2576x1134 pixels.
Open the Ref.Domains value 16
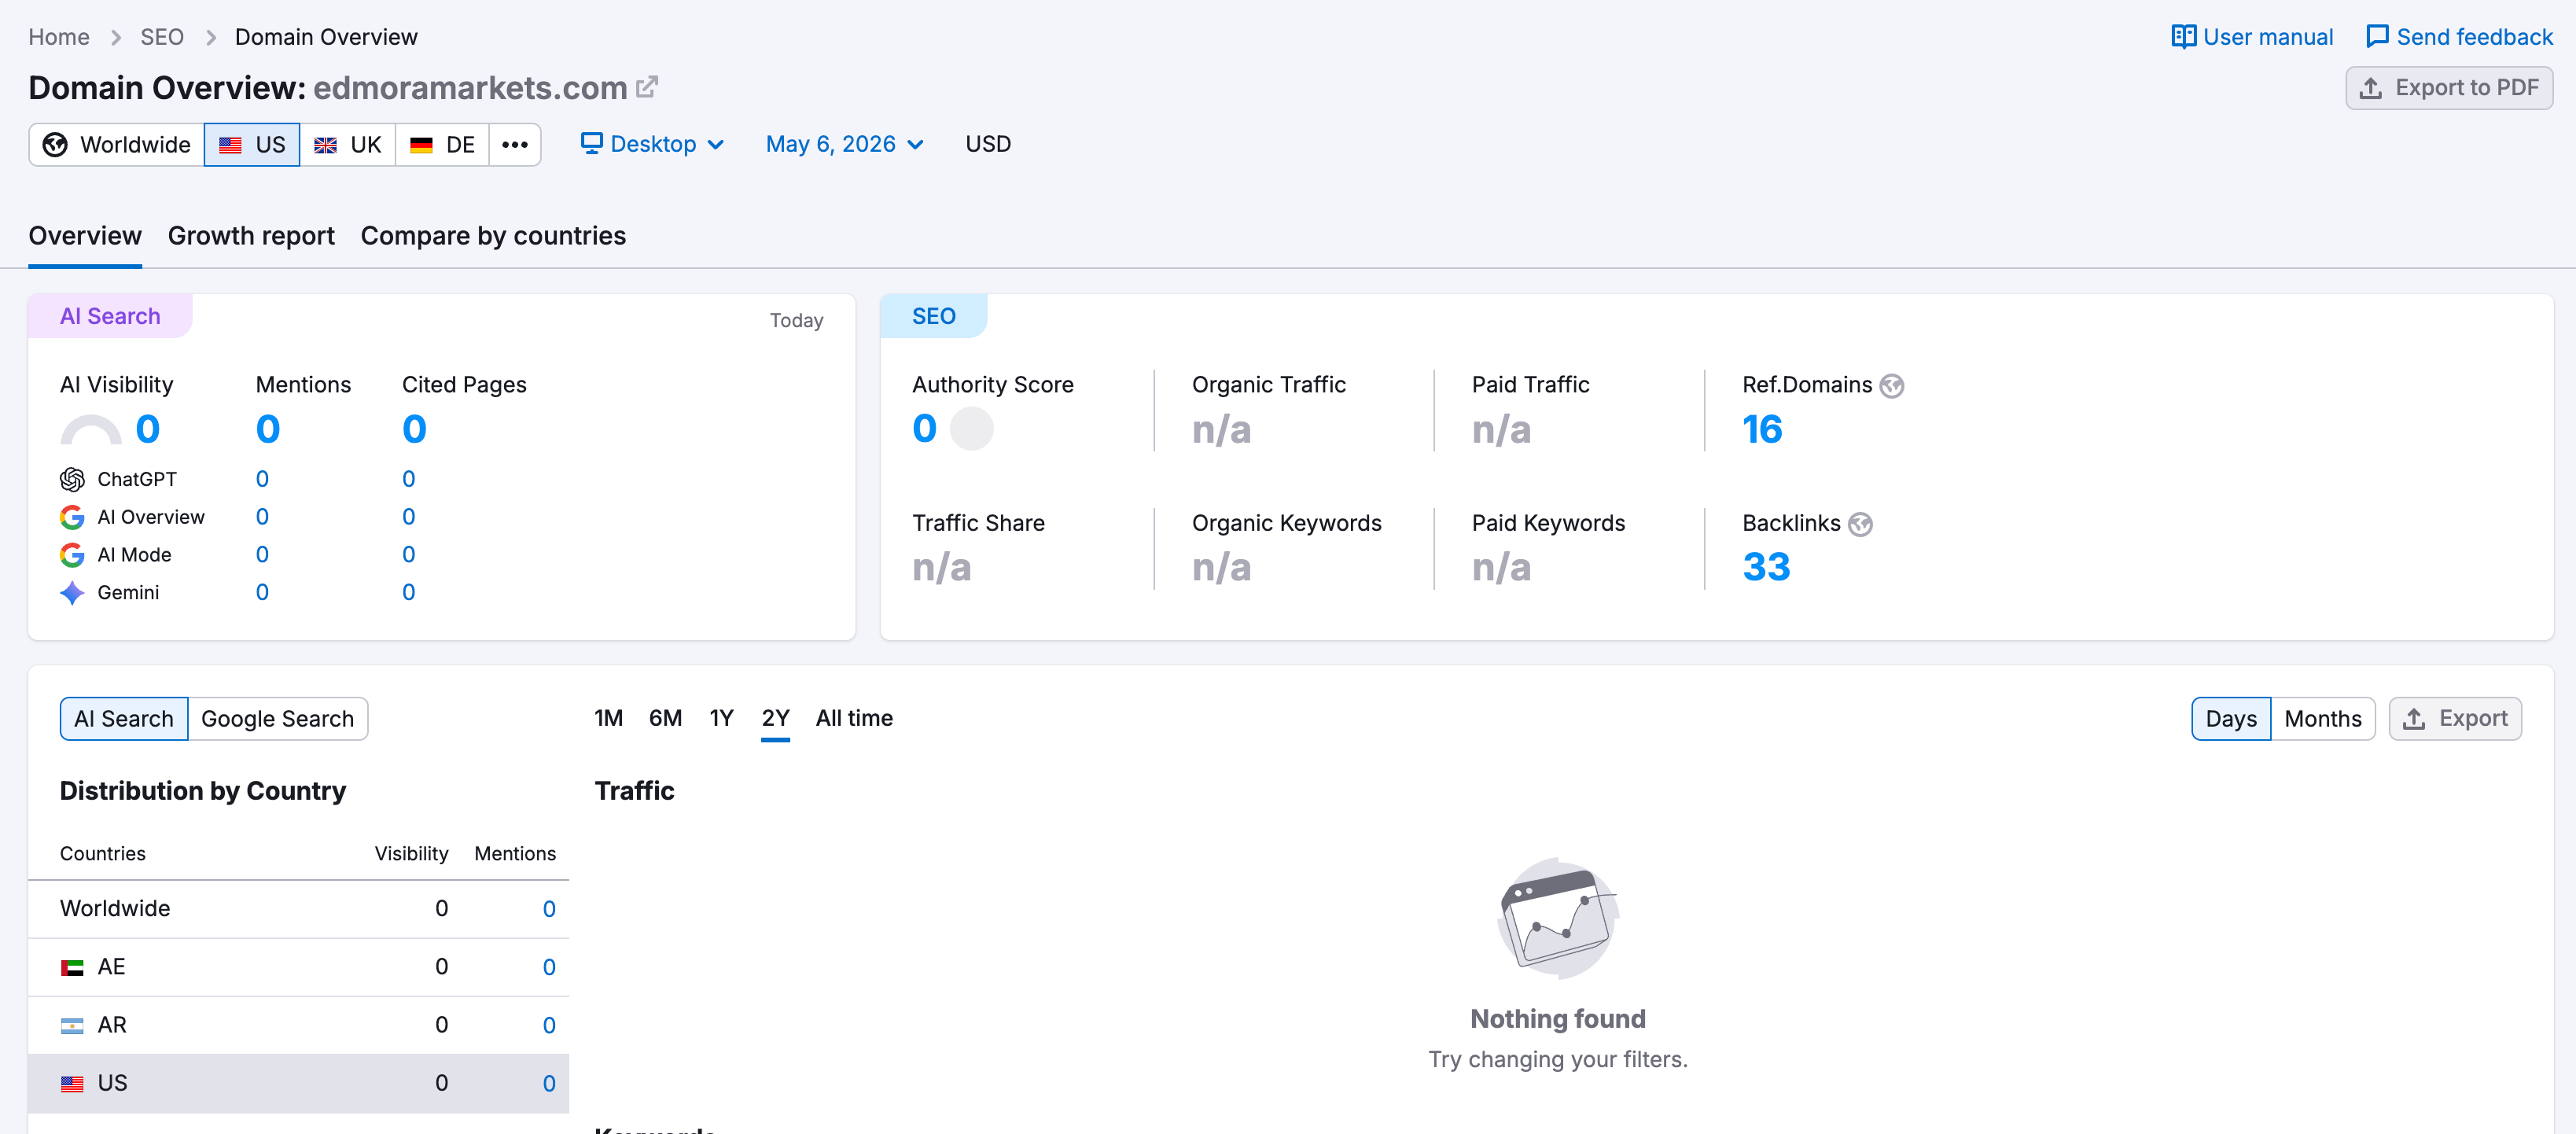point(1762,430)
